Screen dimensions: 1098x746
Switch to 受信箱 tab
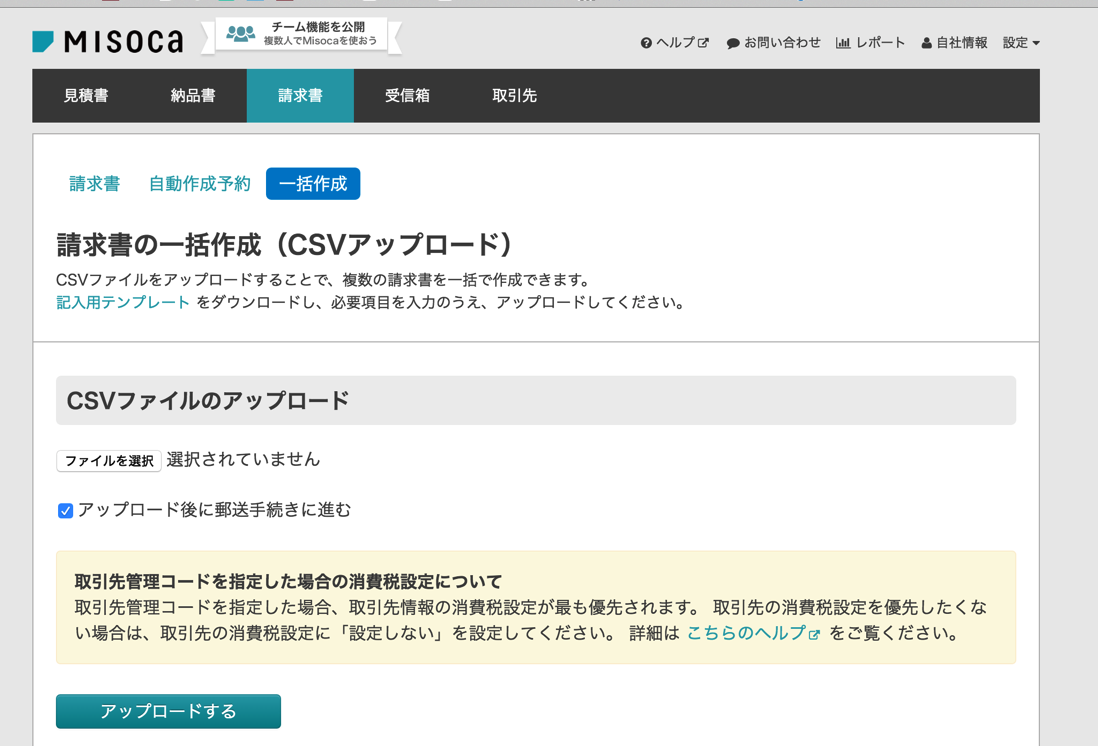point(407,96)
